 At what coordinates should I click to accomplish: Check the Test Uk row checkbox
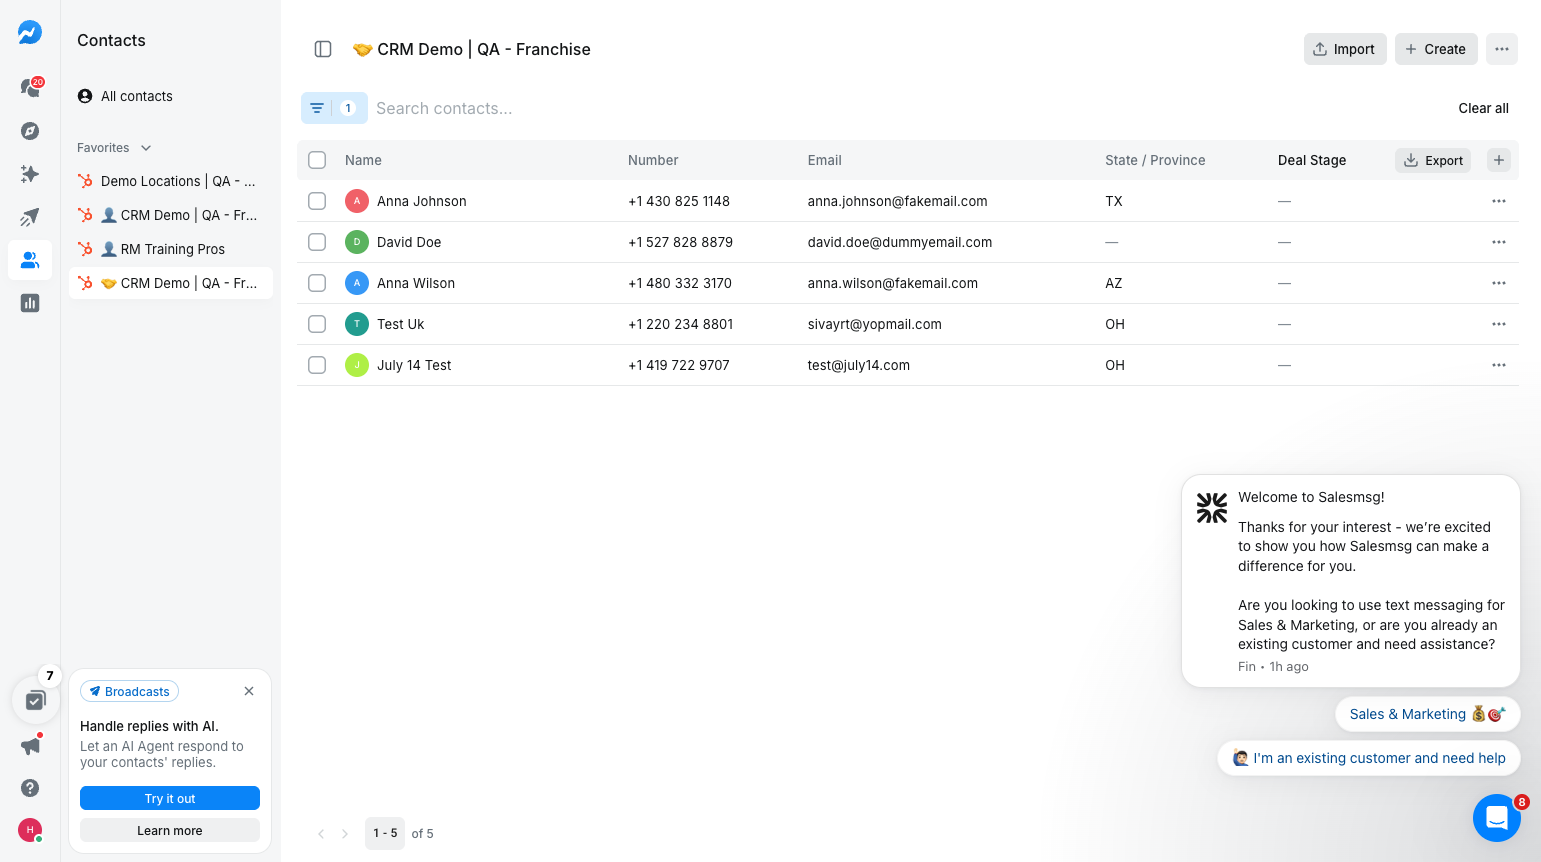[x=317, y=324]
